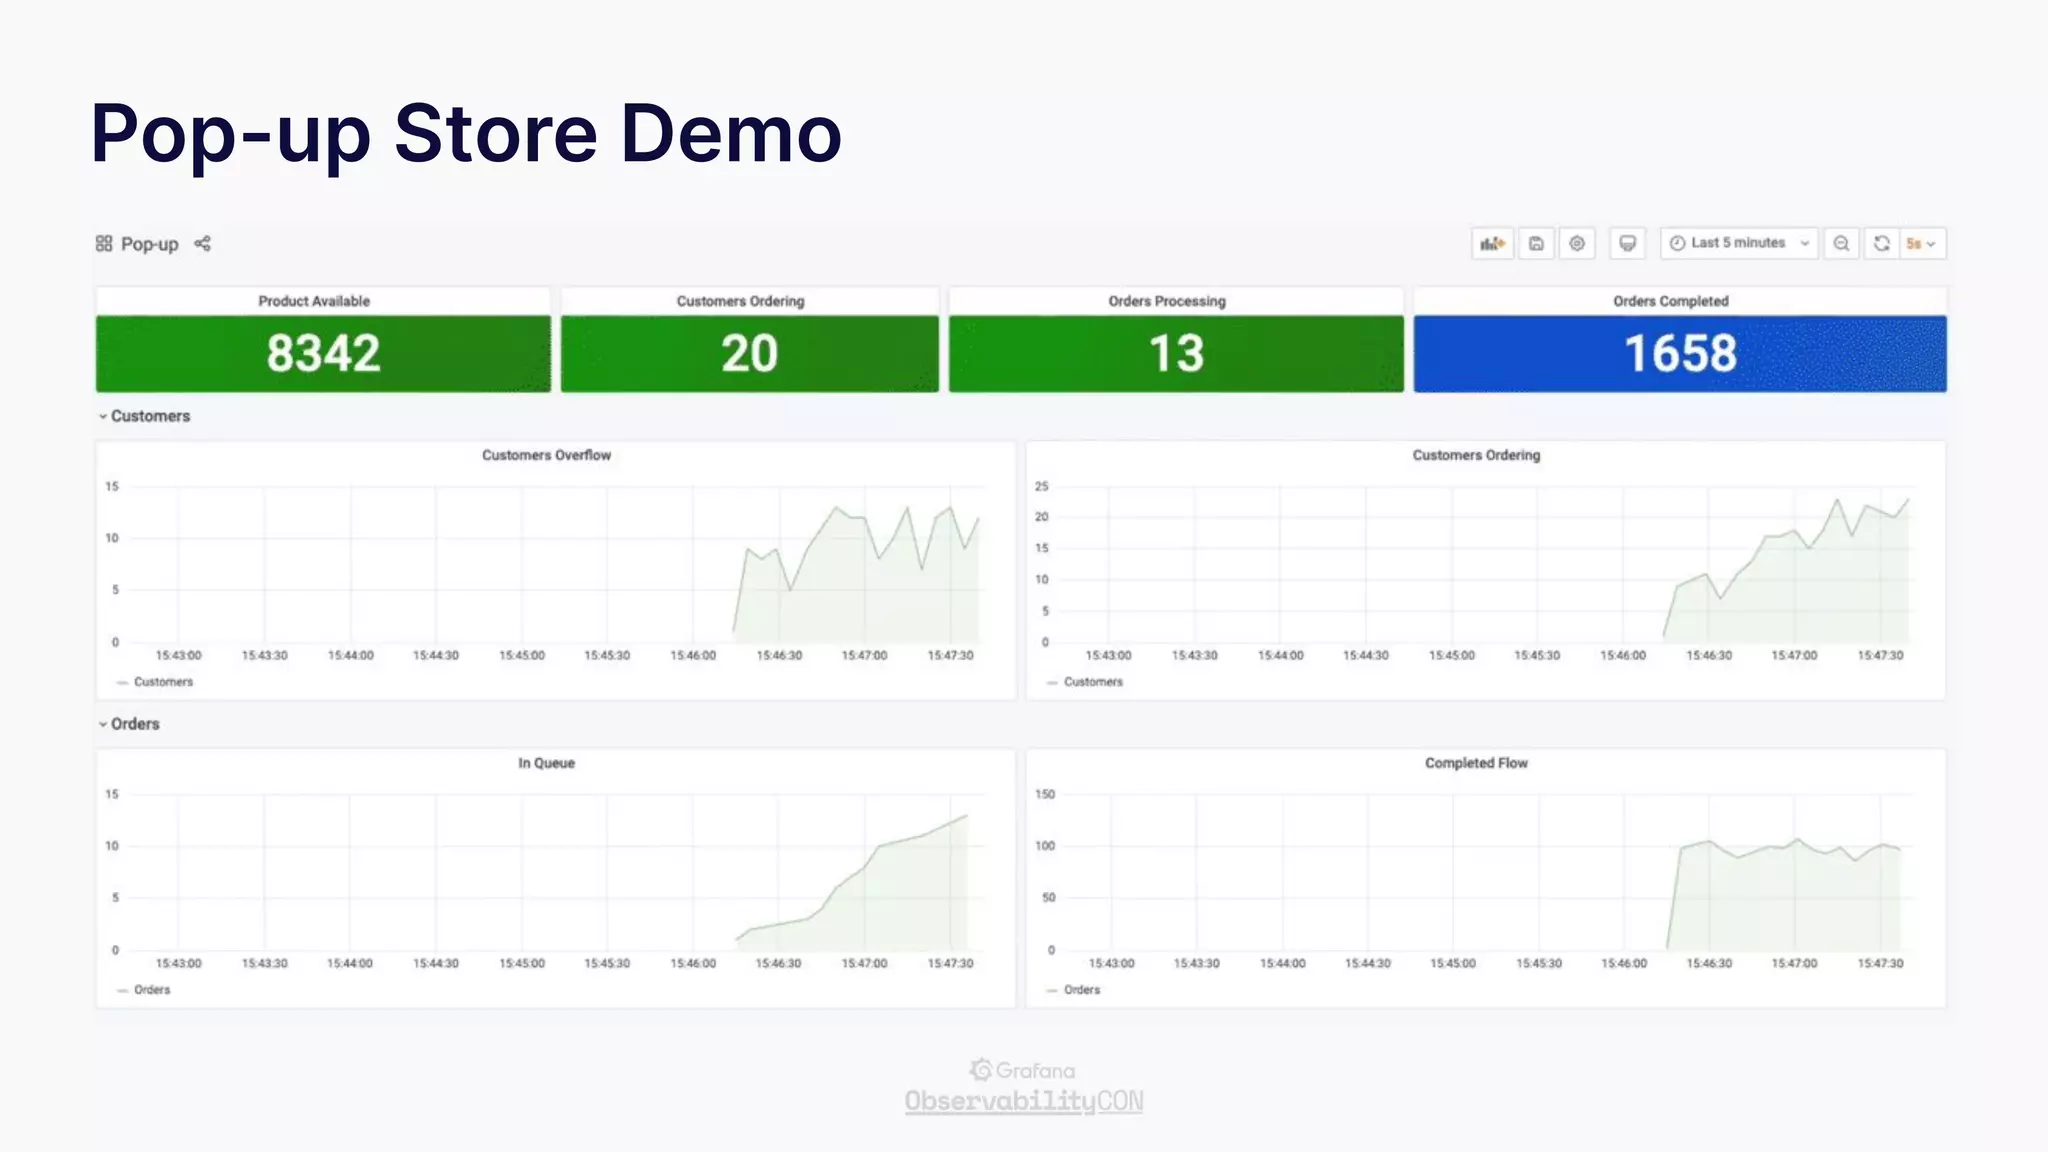Click the Add panel icon
The image size is (2048, 1152).
click(1492, 243)
